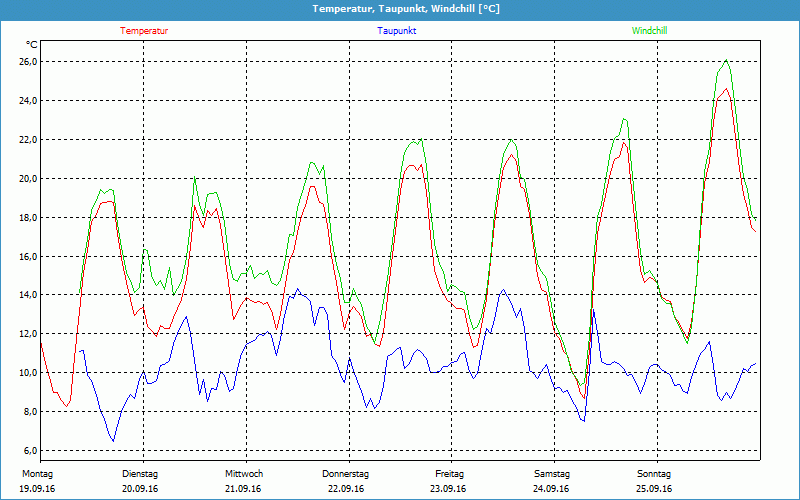
Task: Click the 26,0 y-axis value
Action: click(28, 62)
